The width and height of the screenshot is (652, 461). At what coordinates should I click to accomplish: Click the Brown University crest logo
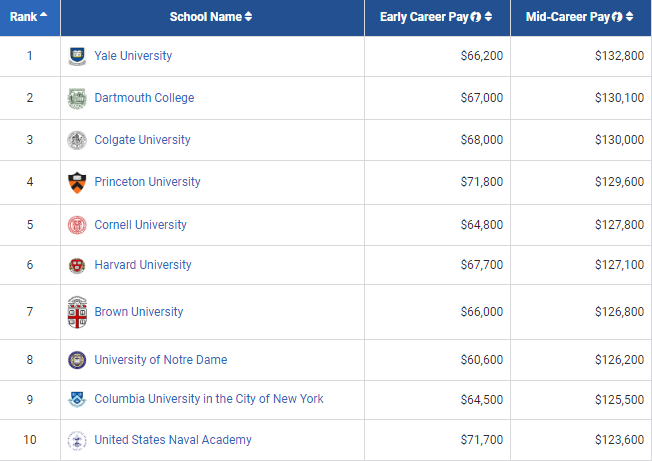pos(77,312)
